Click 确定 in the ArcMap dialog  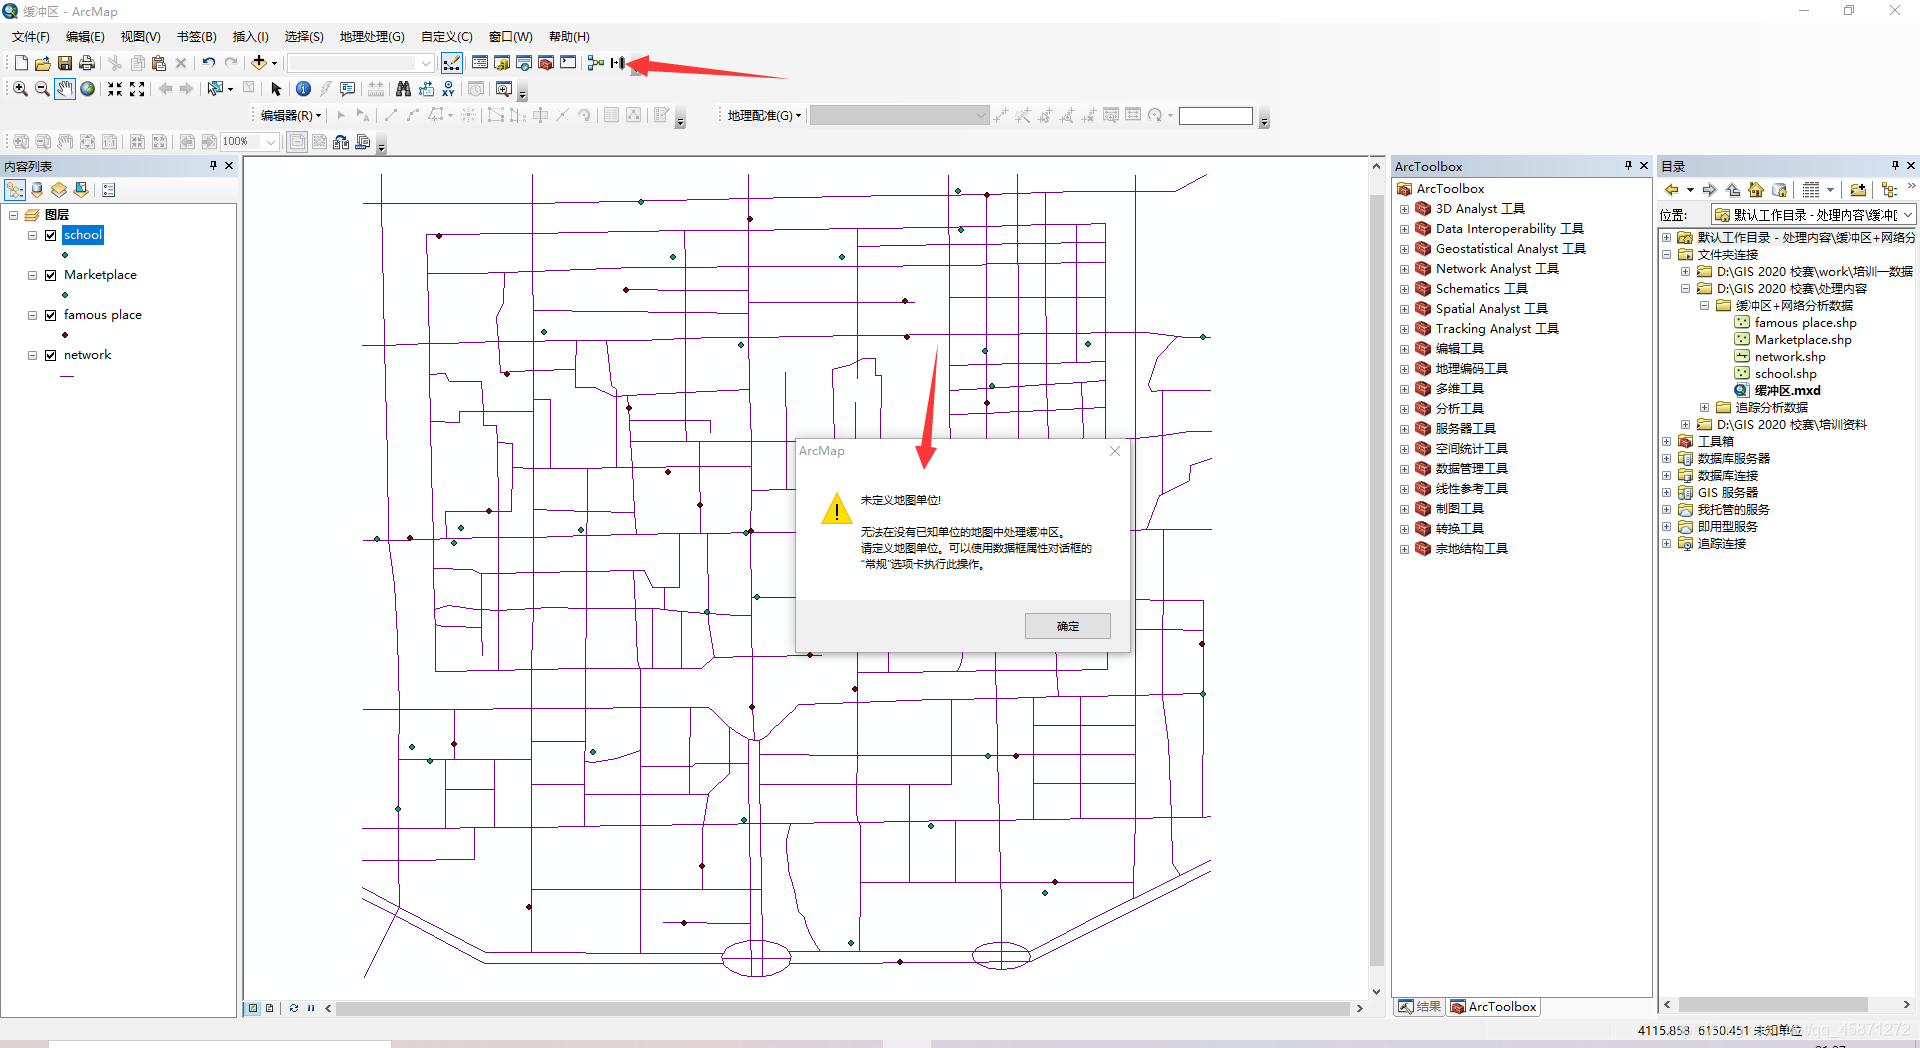[1067, 626]
